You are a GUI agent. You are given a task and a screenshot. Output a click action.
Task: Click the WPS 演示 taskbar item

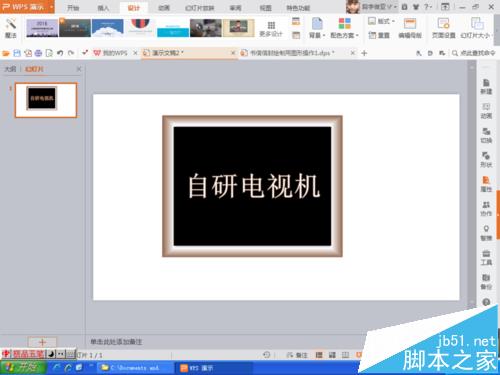point(213,368)
